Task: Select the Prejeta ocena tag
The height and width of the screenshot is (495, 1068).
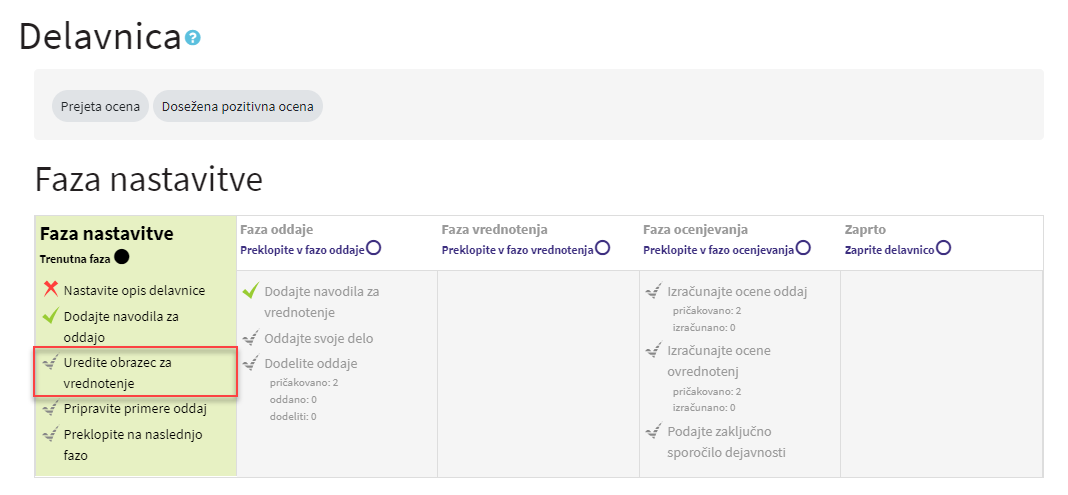Action: 100,106
